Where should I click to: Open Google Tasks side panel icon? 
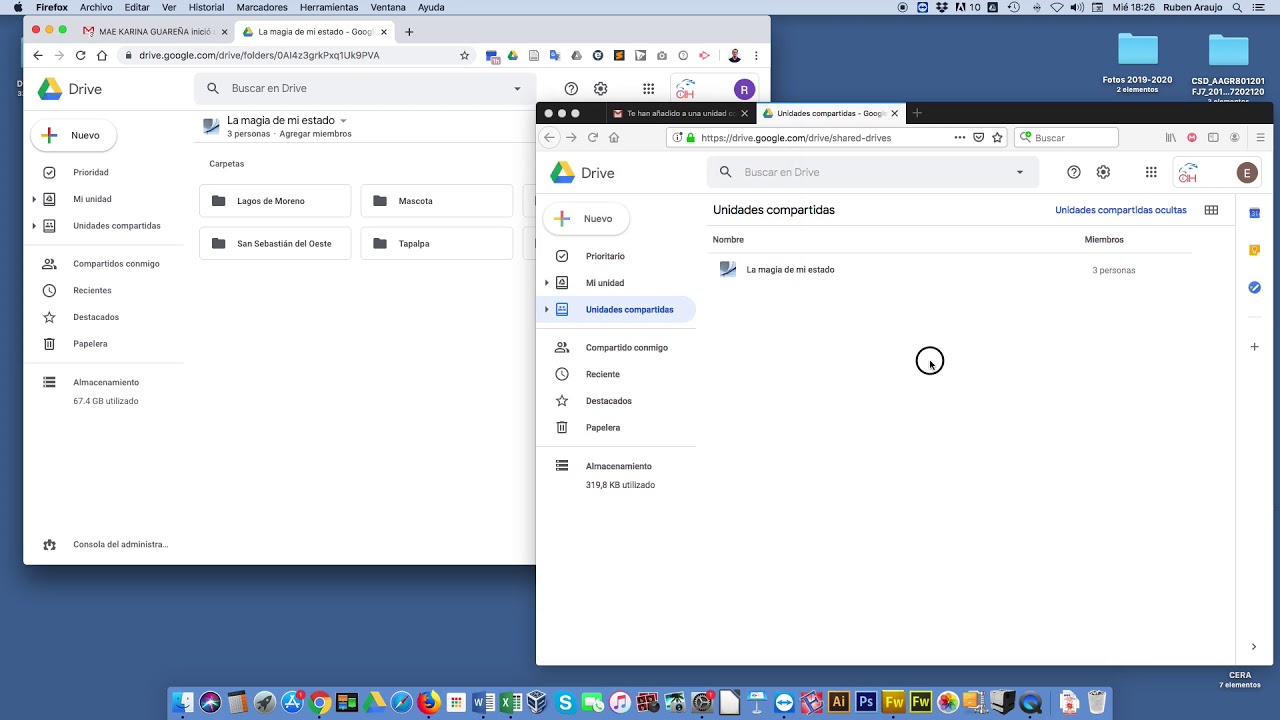pyautogui.click(x=1254, y=288)
